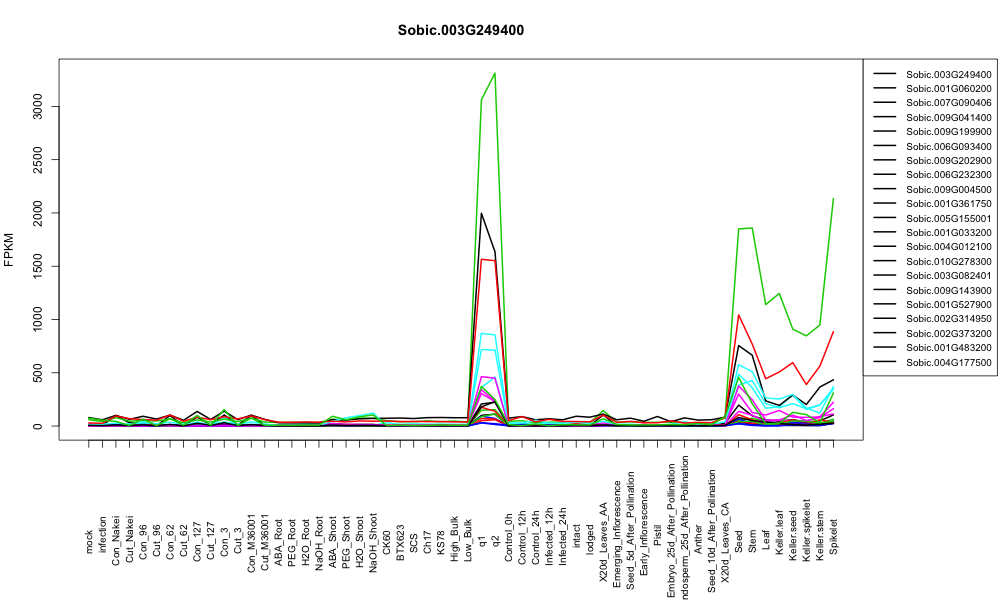
Task: Click the Spikelet x-axis label
Action: (834, 536)
